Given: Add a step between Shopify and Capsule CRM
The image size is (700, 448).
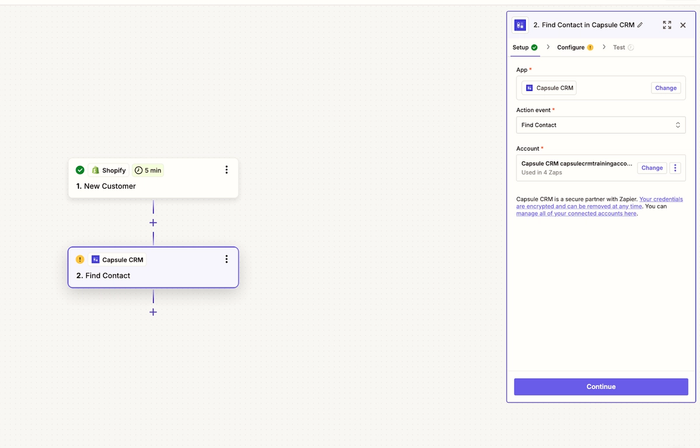Looking at the screenshot, I should click(x=153, y=223).
